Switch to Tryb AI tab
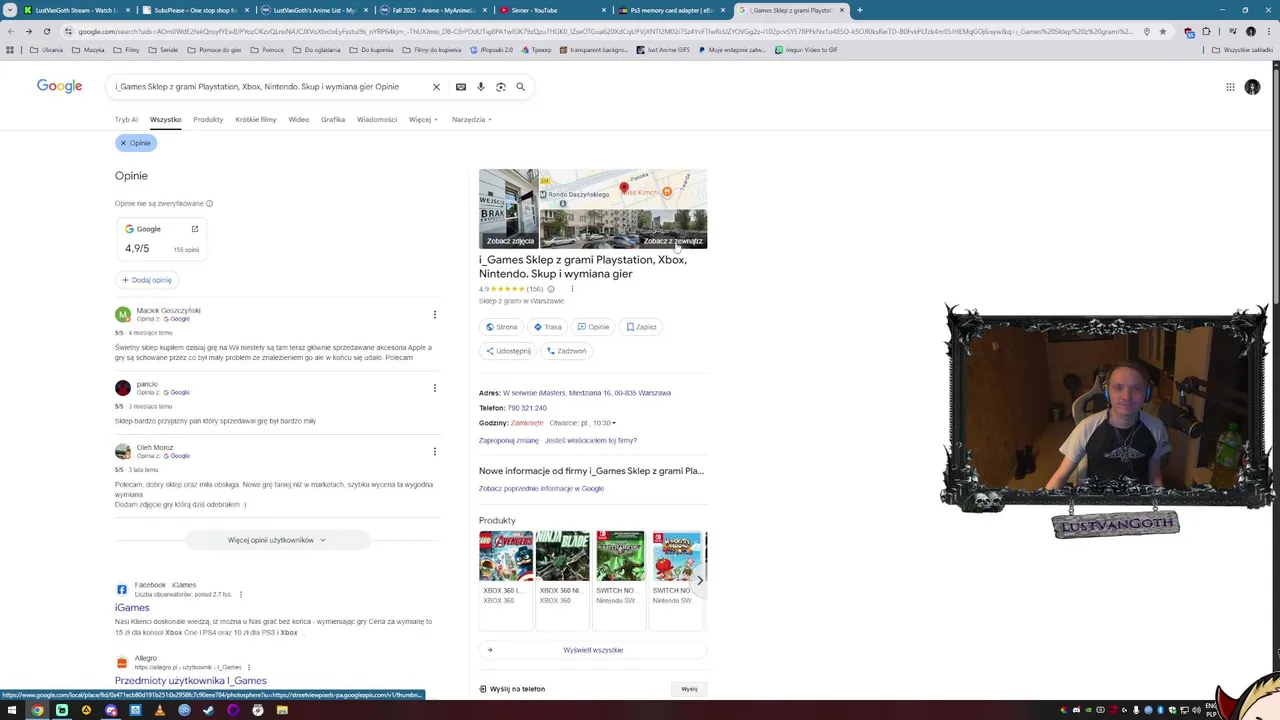This screenshot has width=1280, height=720. coord(126,120)
